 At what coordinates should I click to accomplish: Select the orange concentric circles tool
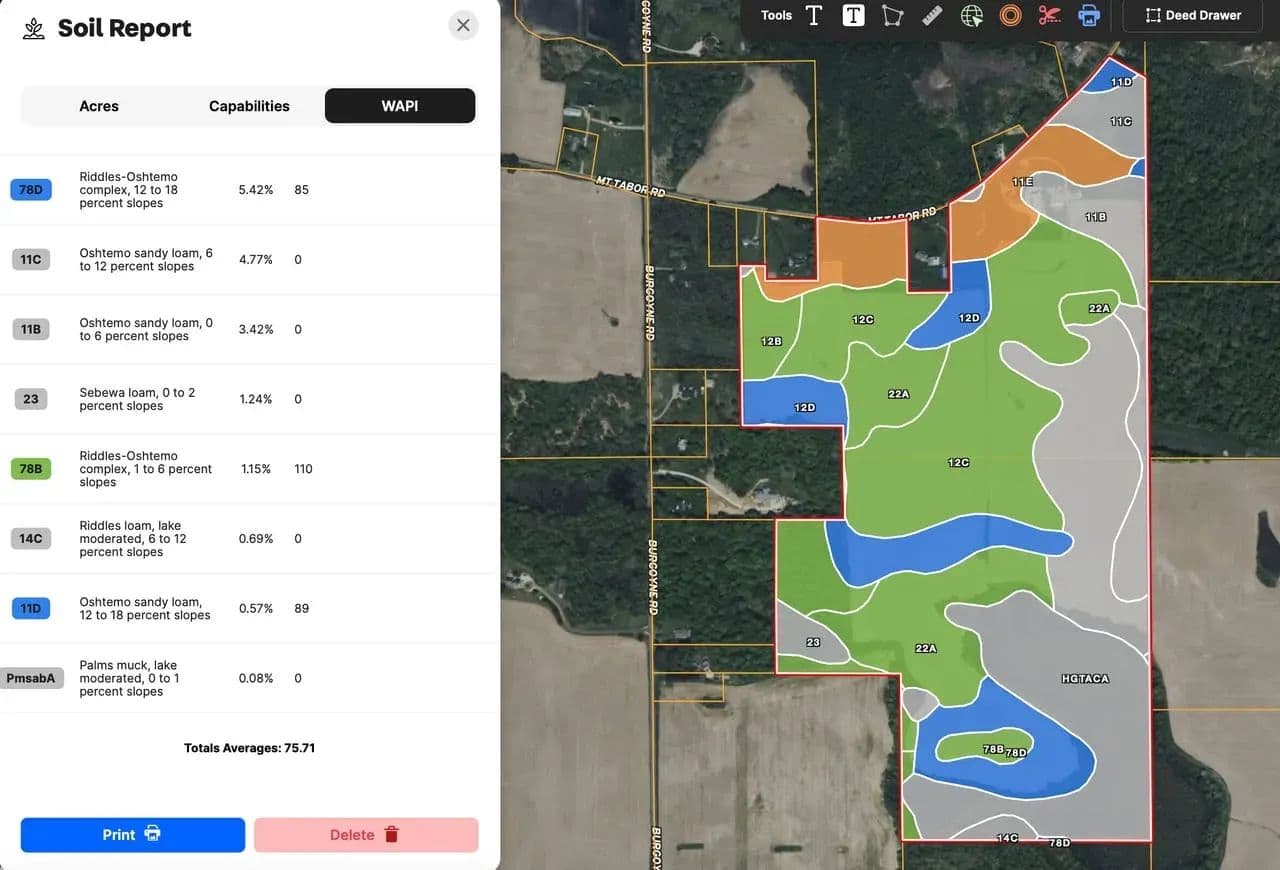tap(1010, 15)
